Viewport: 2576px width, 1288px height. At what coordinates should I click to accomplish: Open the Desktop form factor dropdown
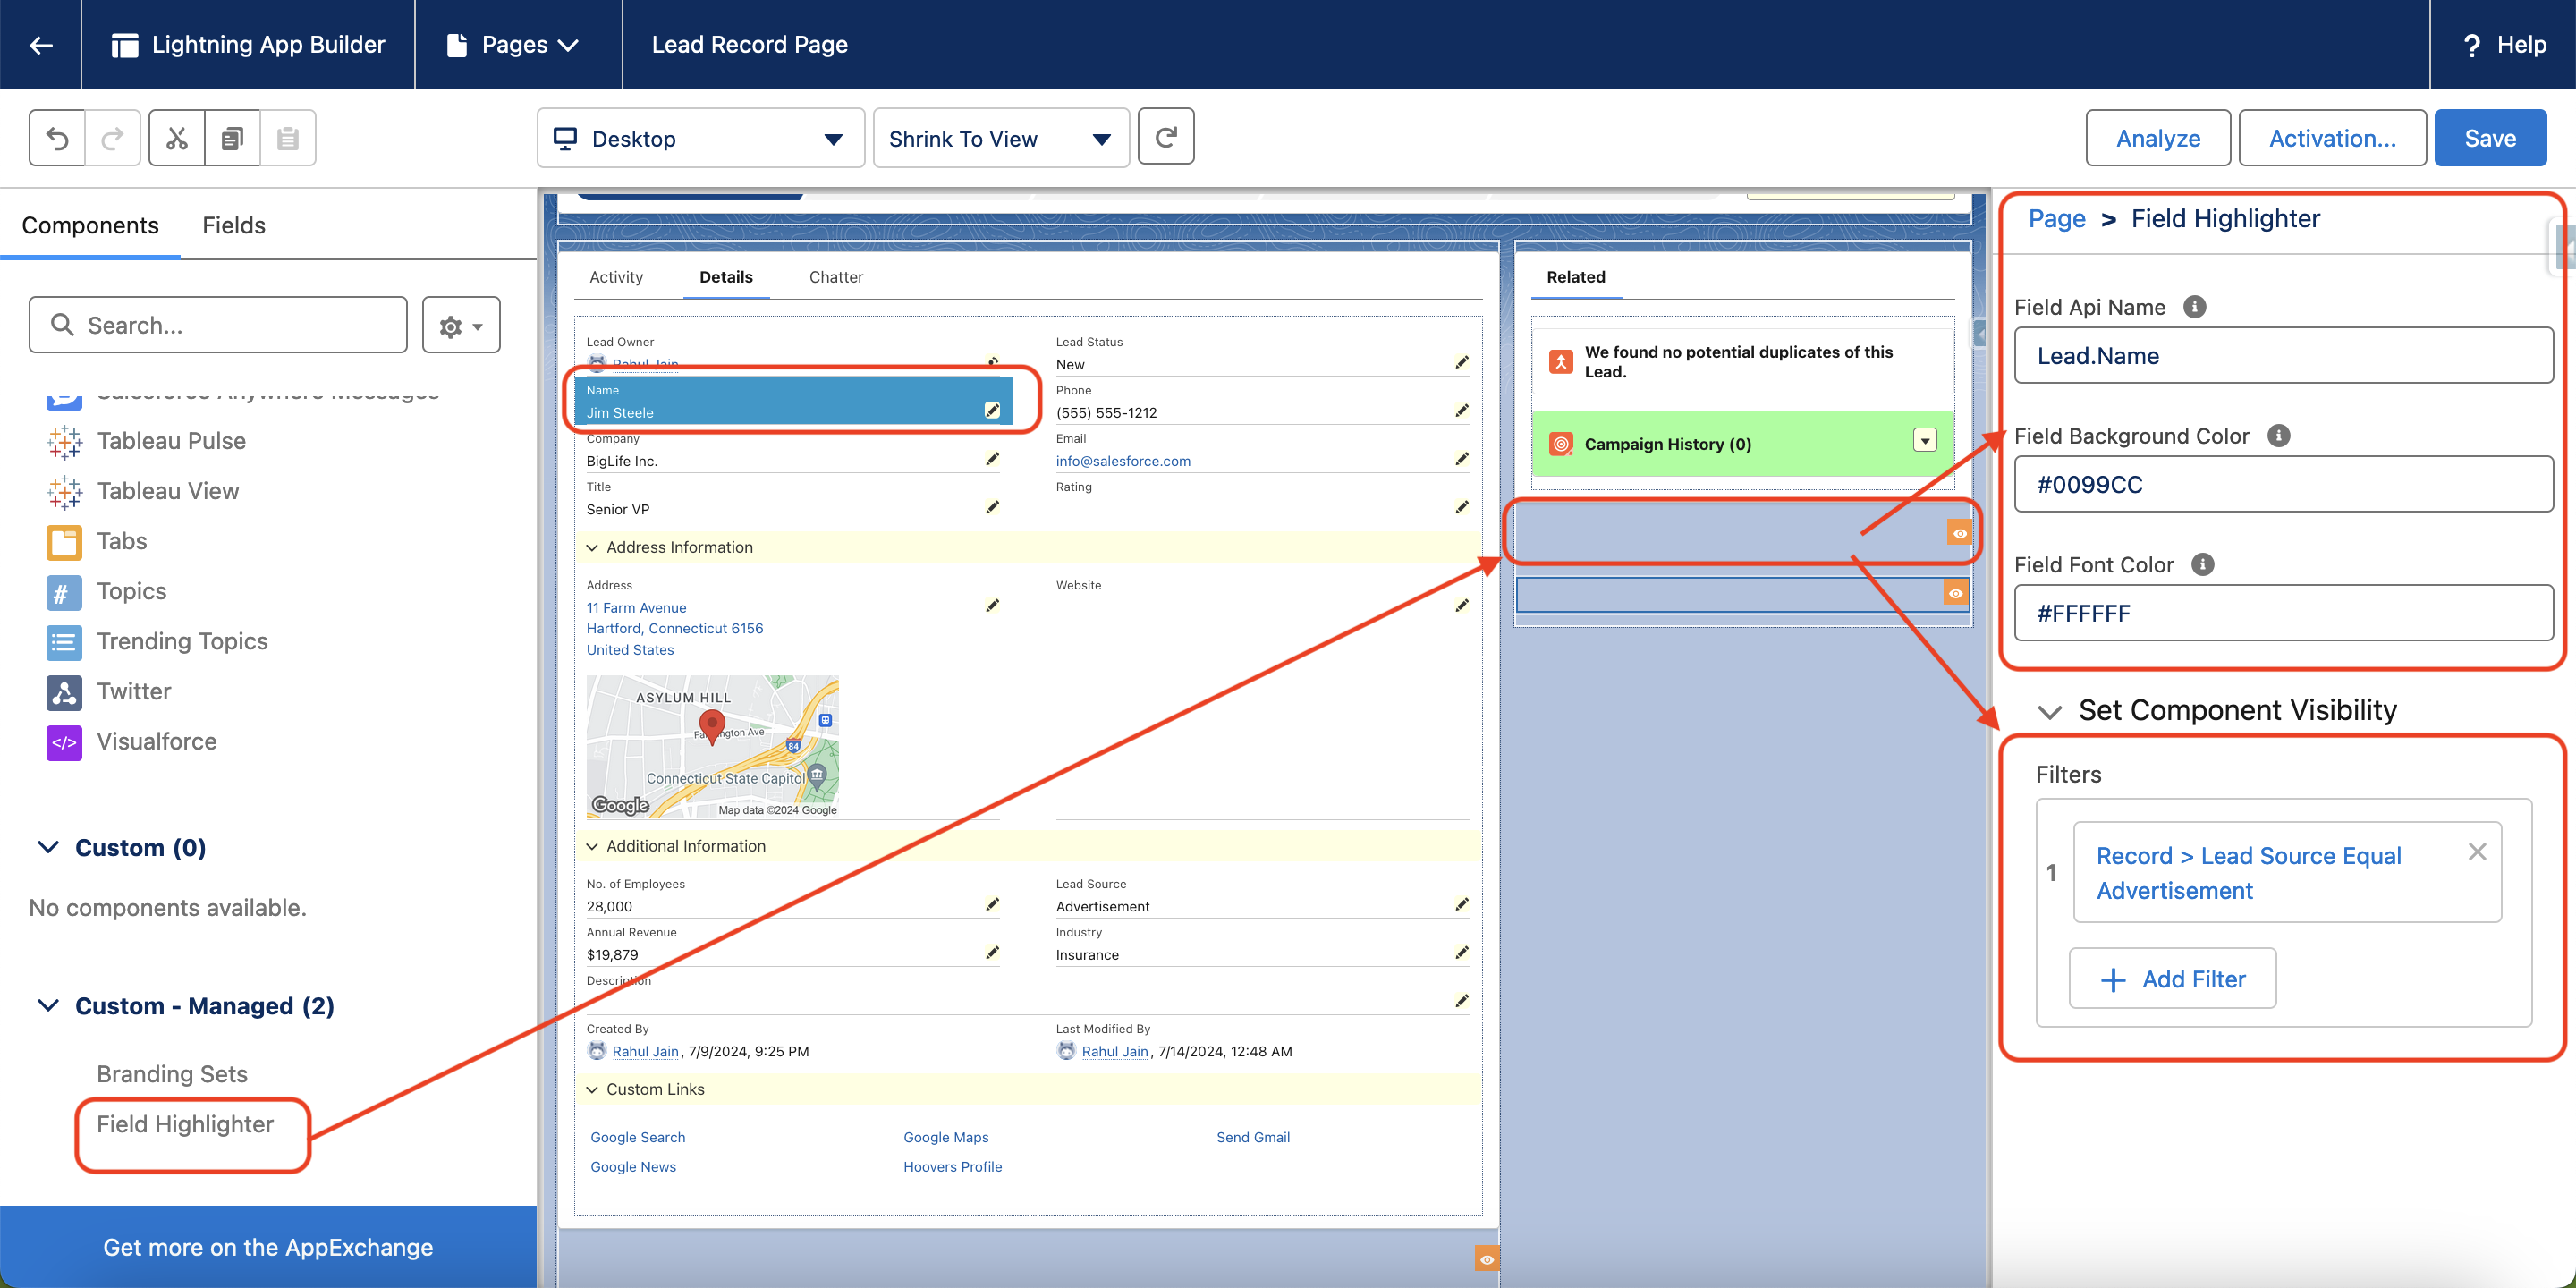(x=700, y=138)
